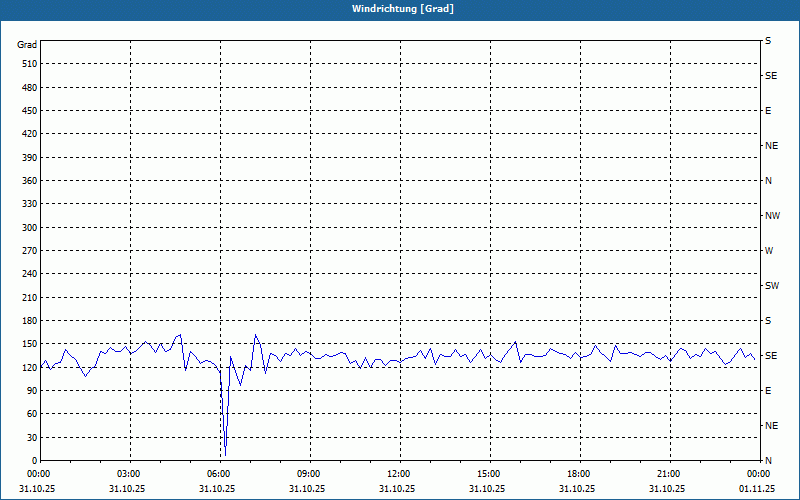
Task: Pick the 150 degree axis label
Action: pos(30,344)
